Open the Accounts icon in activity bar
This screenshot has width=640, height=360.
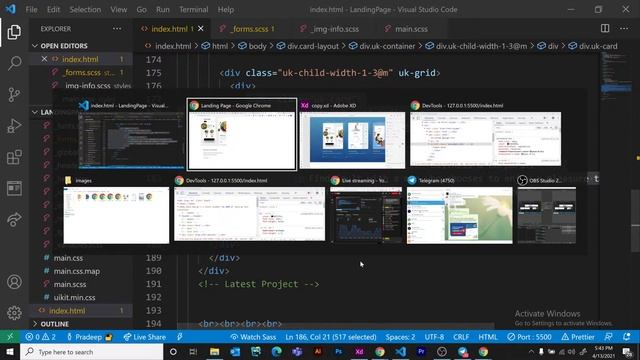(x=14, y=282)
